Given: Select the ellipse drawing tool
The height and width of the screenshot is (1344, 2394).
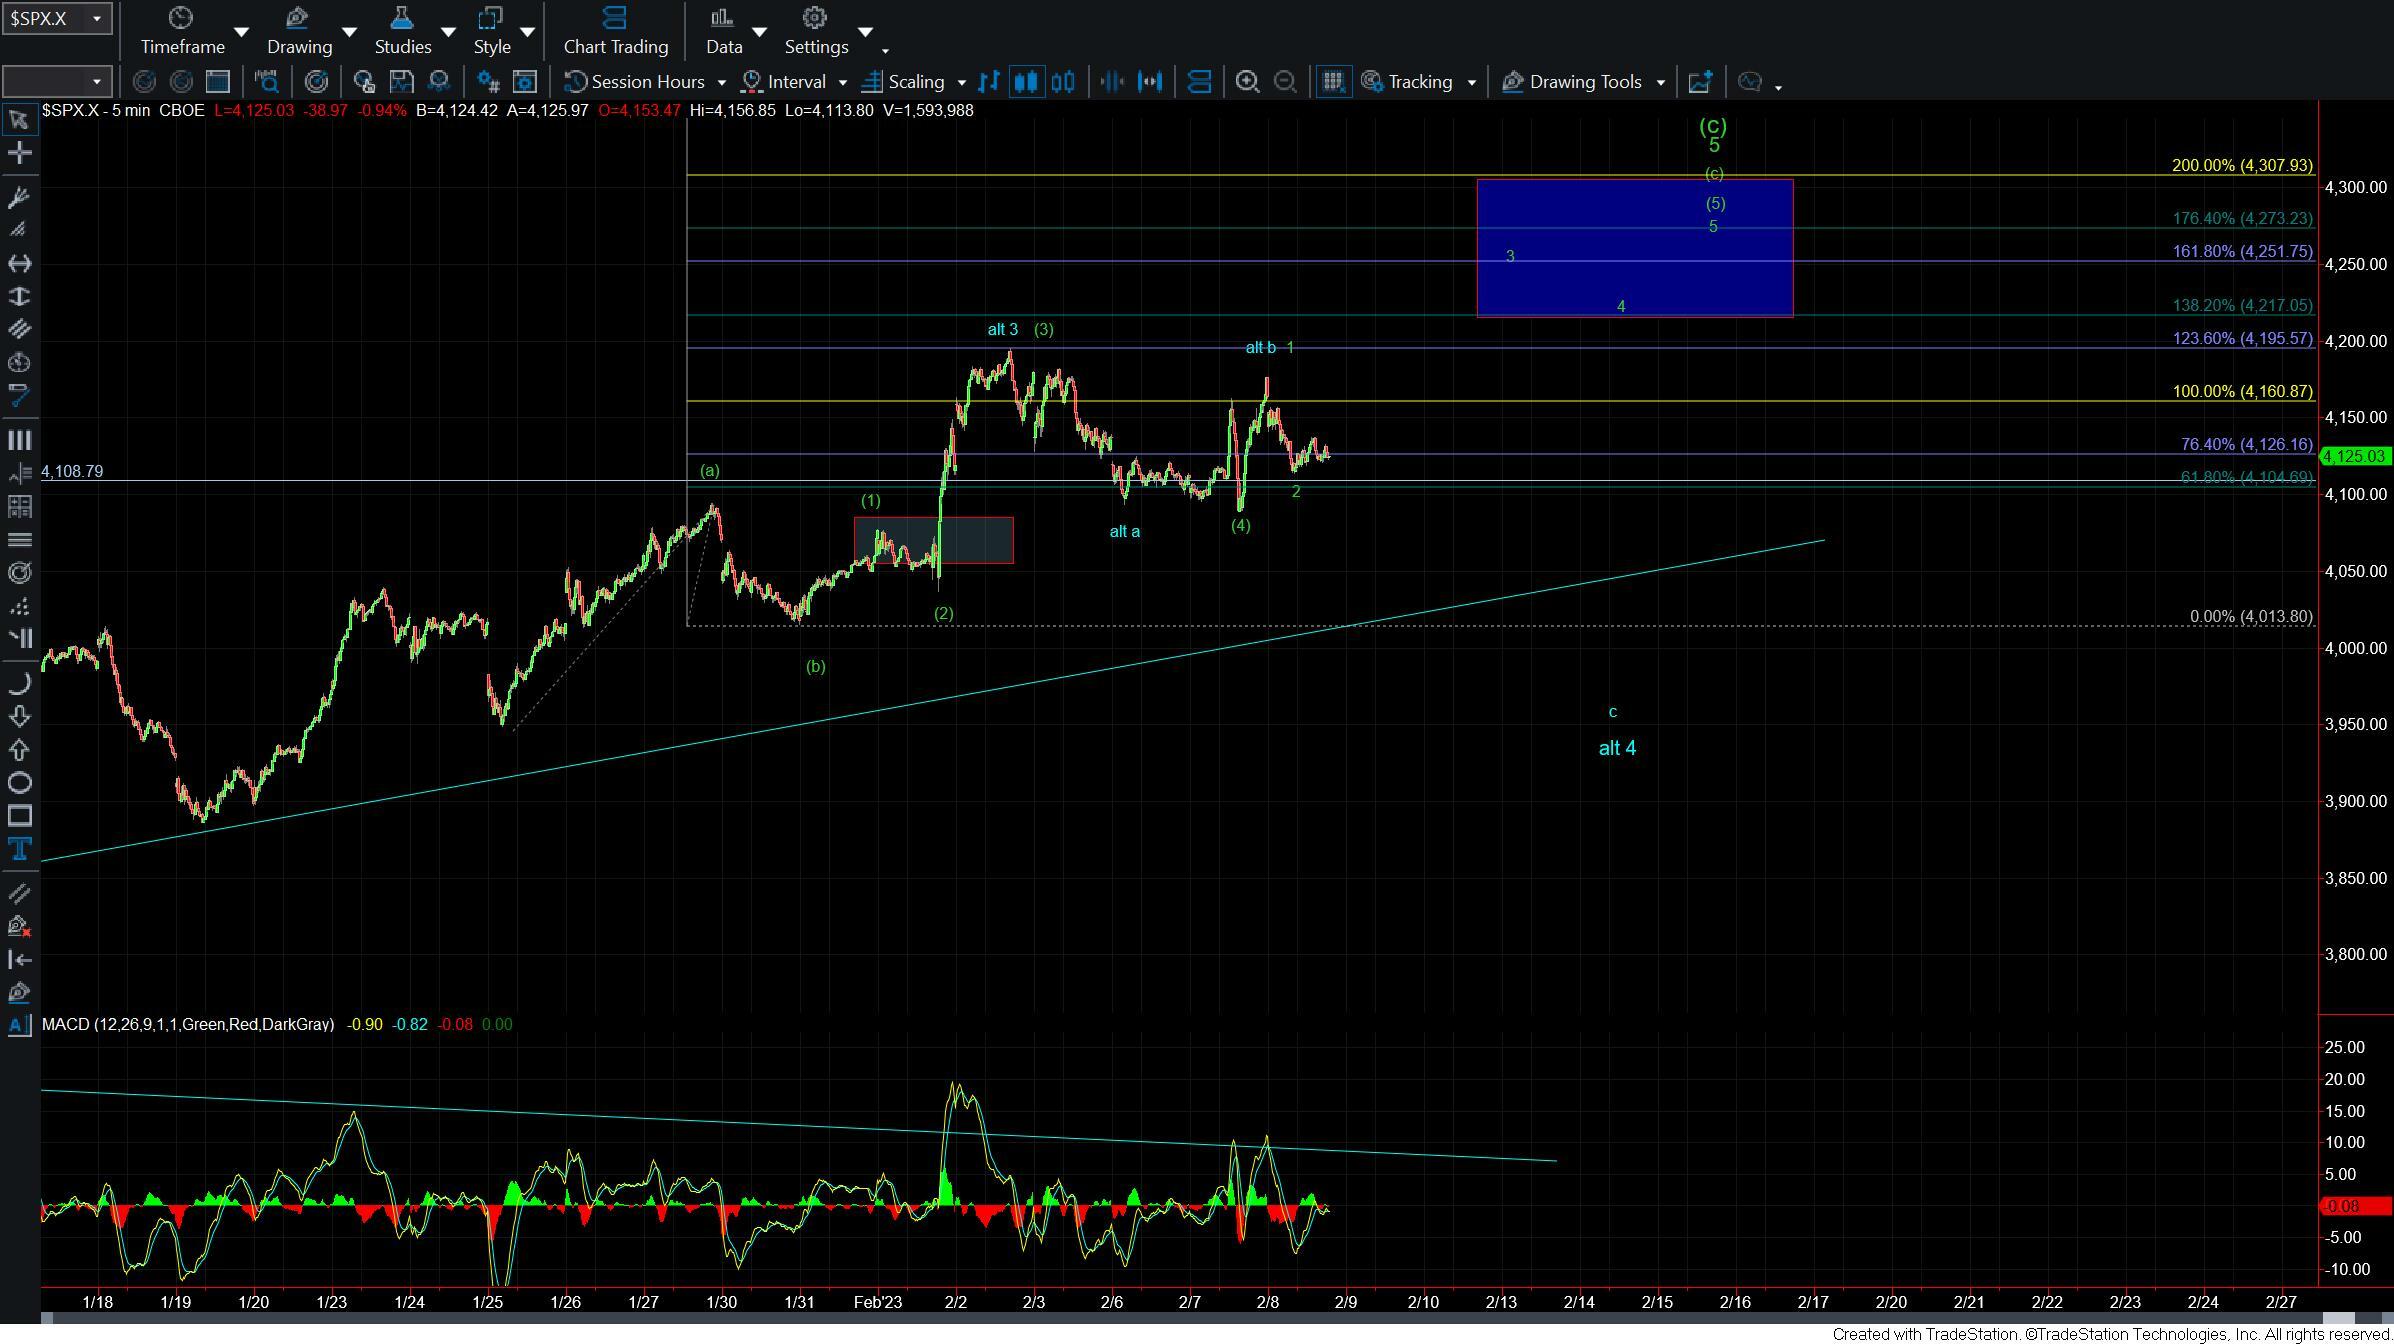Looking at the screenshot, I should (19, 783).
